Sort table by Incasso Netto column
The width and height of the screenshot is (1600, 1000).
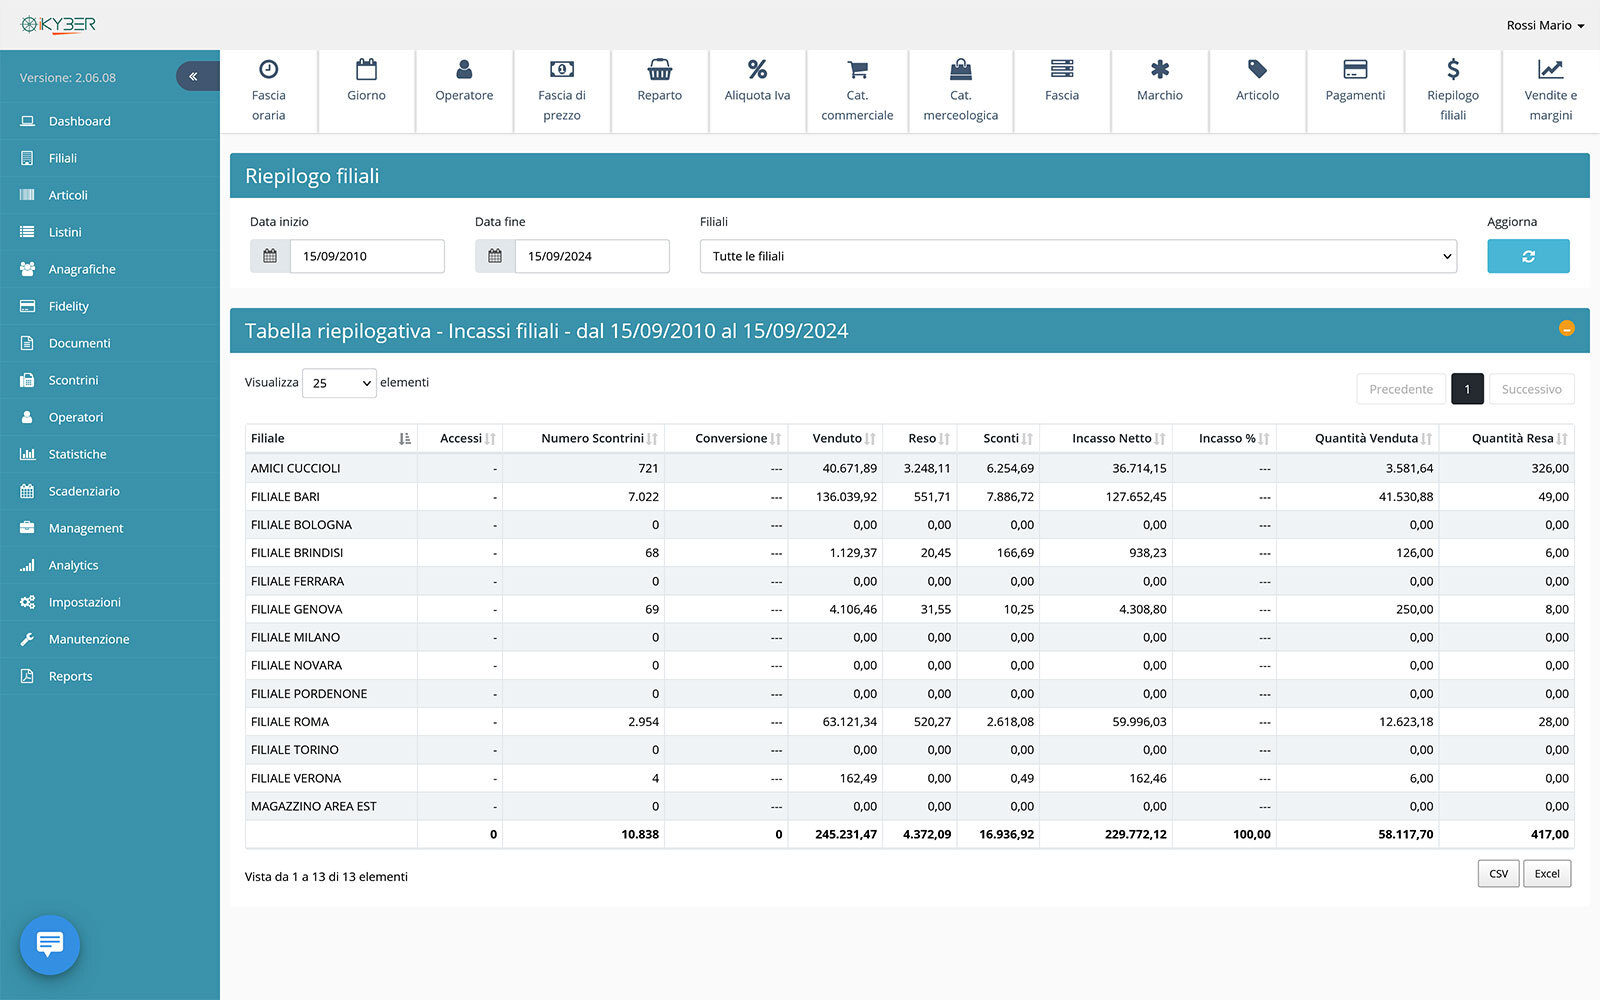(1106, 438)
